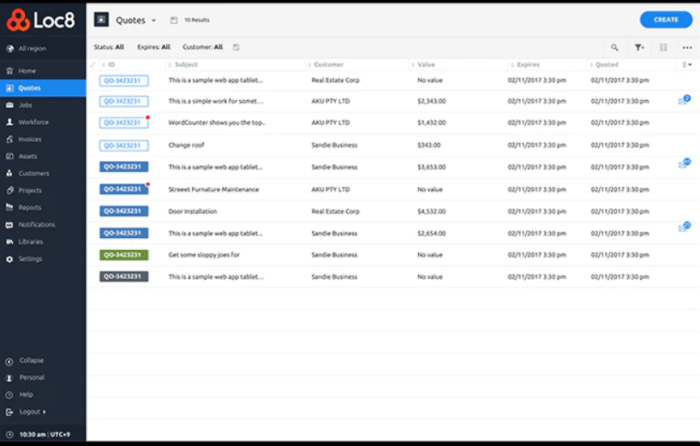Open the Status: All filter
Screen dimensions: 700x446
click(x=109, y=47)
